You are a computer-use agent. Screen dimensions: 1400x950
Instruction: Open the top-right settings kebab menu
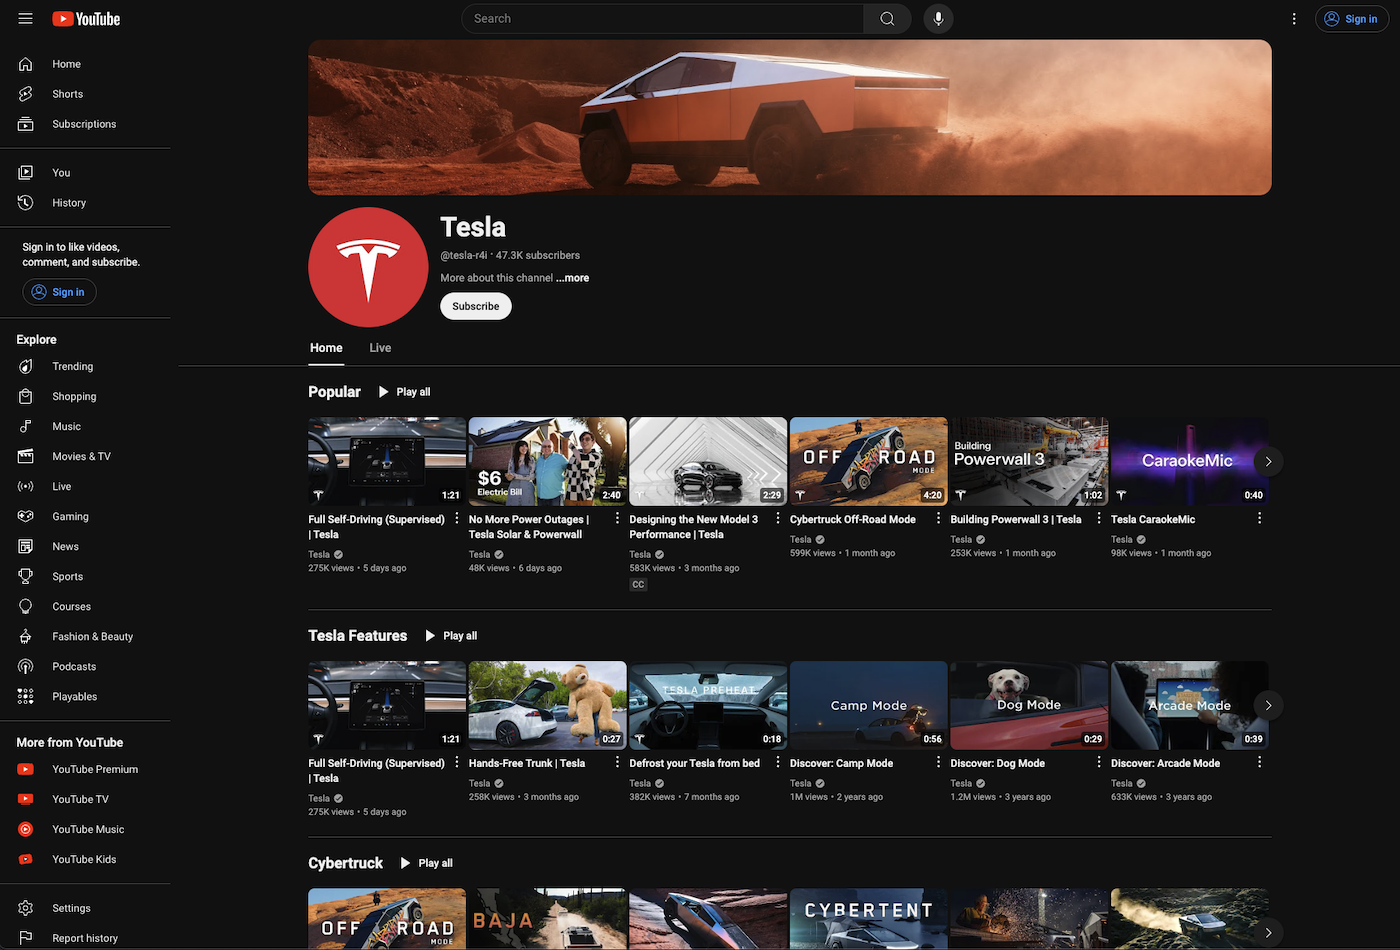(x=1294, y=19)
